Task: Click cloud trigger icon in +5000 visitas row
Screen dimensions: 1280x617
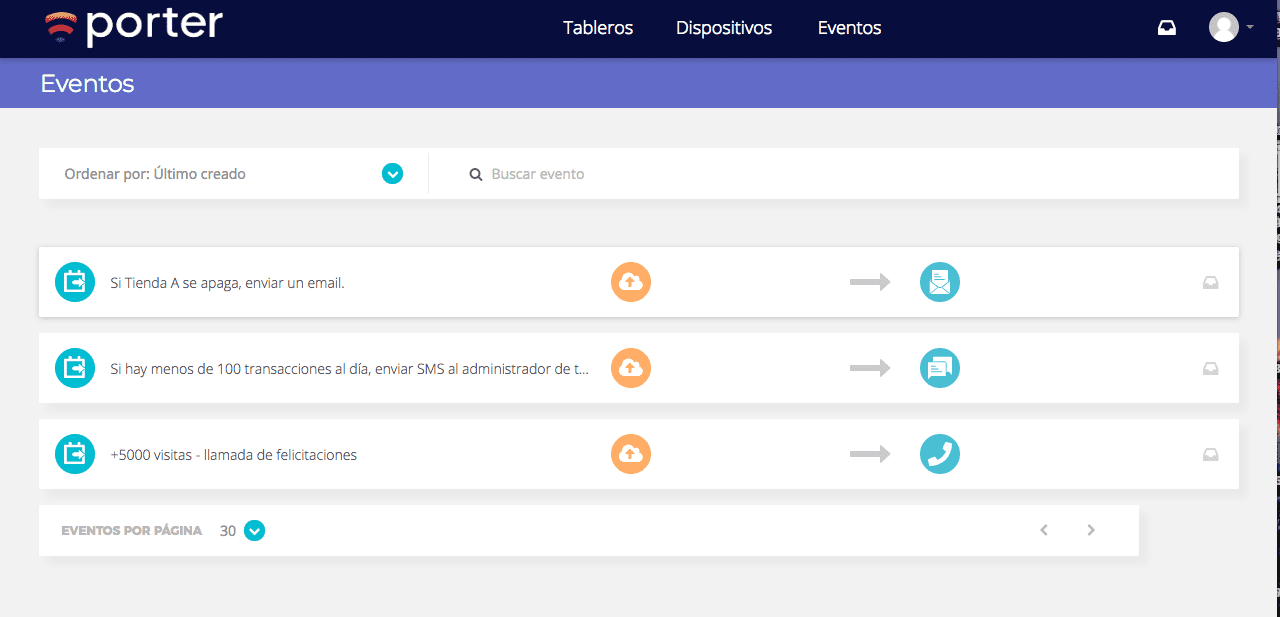Action: [x=631, y=454]
